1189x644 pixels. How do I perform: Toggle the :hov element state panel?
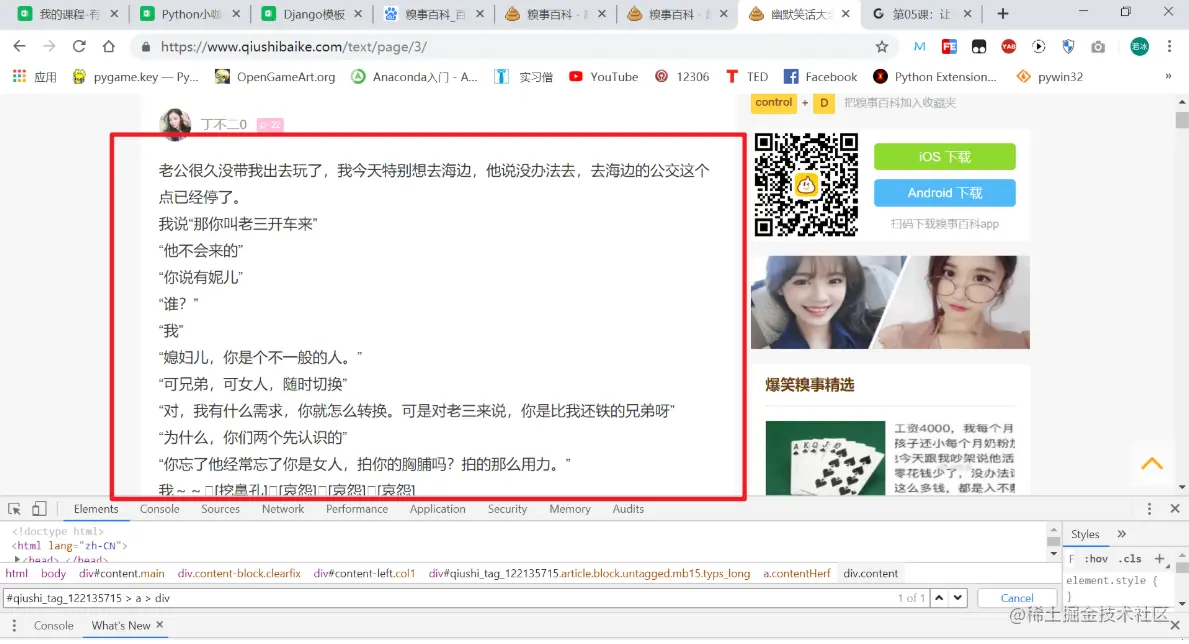click(x=1096, y=558)
